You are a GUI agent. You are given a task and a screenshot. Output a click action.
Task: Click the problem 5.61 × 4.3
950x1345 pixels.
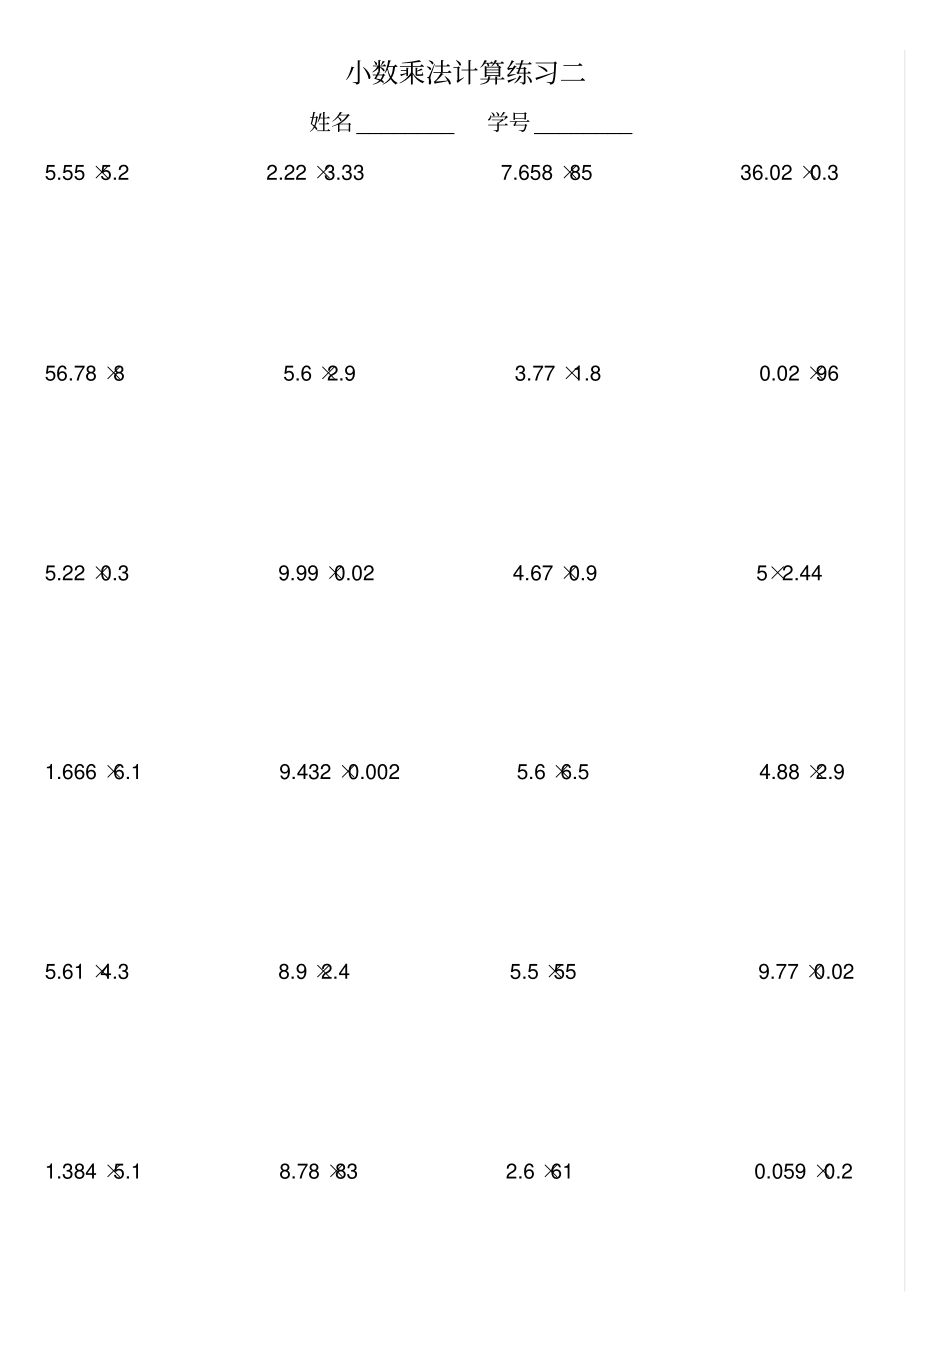(x=87, y=972)
